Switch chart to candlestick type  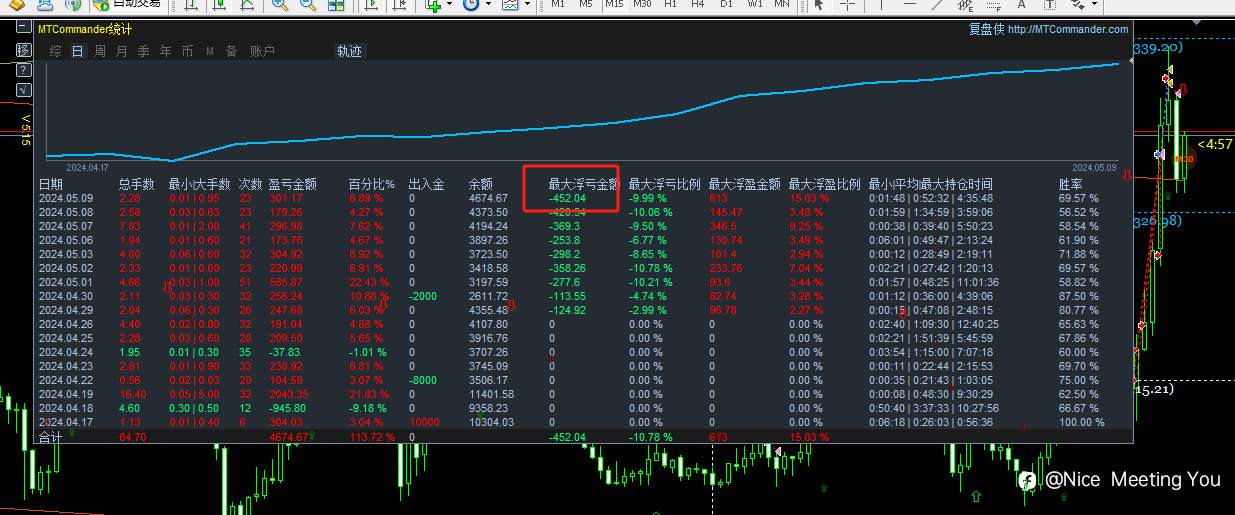click(x=218, y=5)
